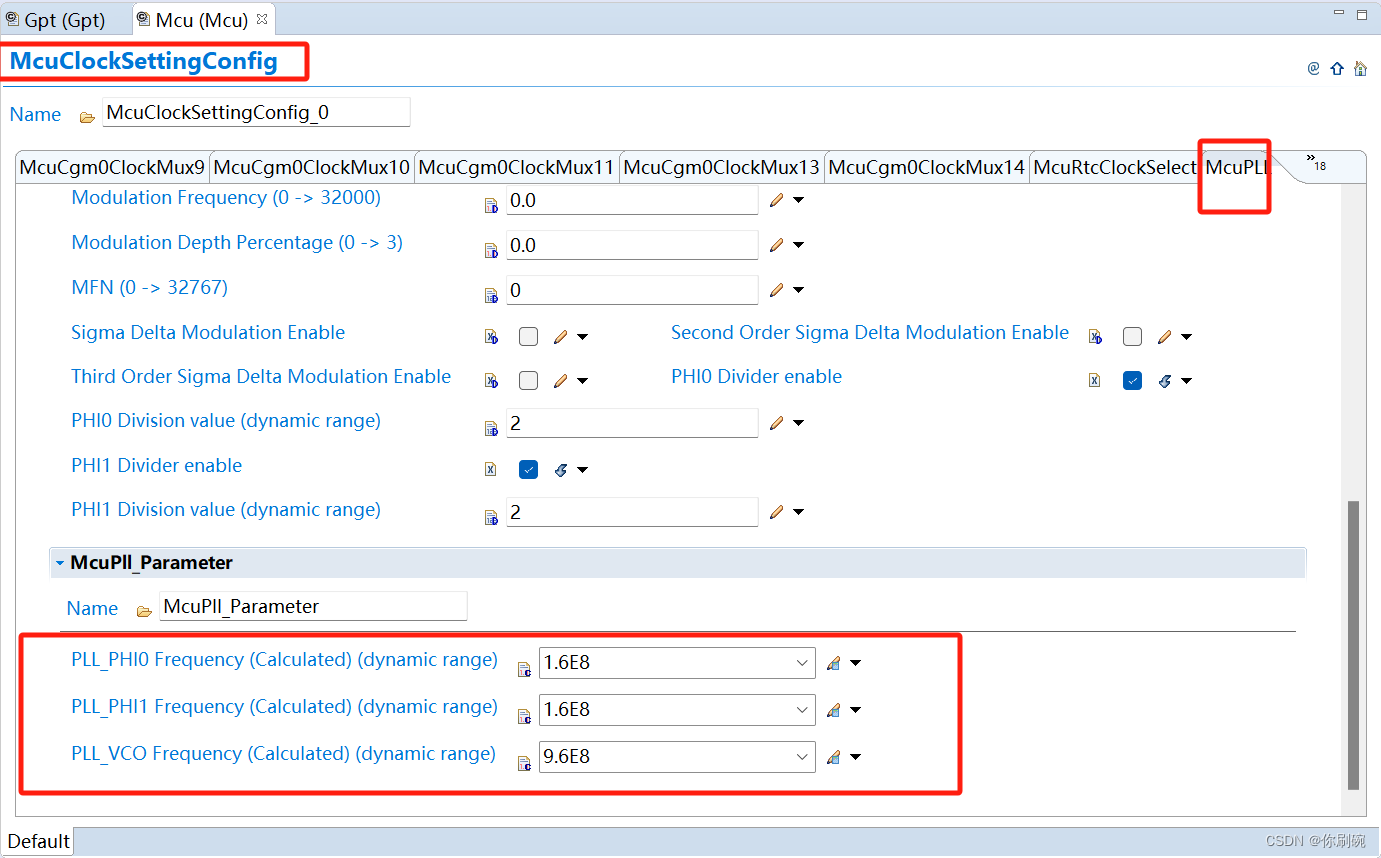Viewport: 1381px width, 858px height.
Task: Click type icon before PHI0 Division value field
Action: click(491, 429)
